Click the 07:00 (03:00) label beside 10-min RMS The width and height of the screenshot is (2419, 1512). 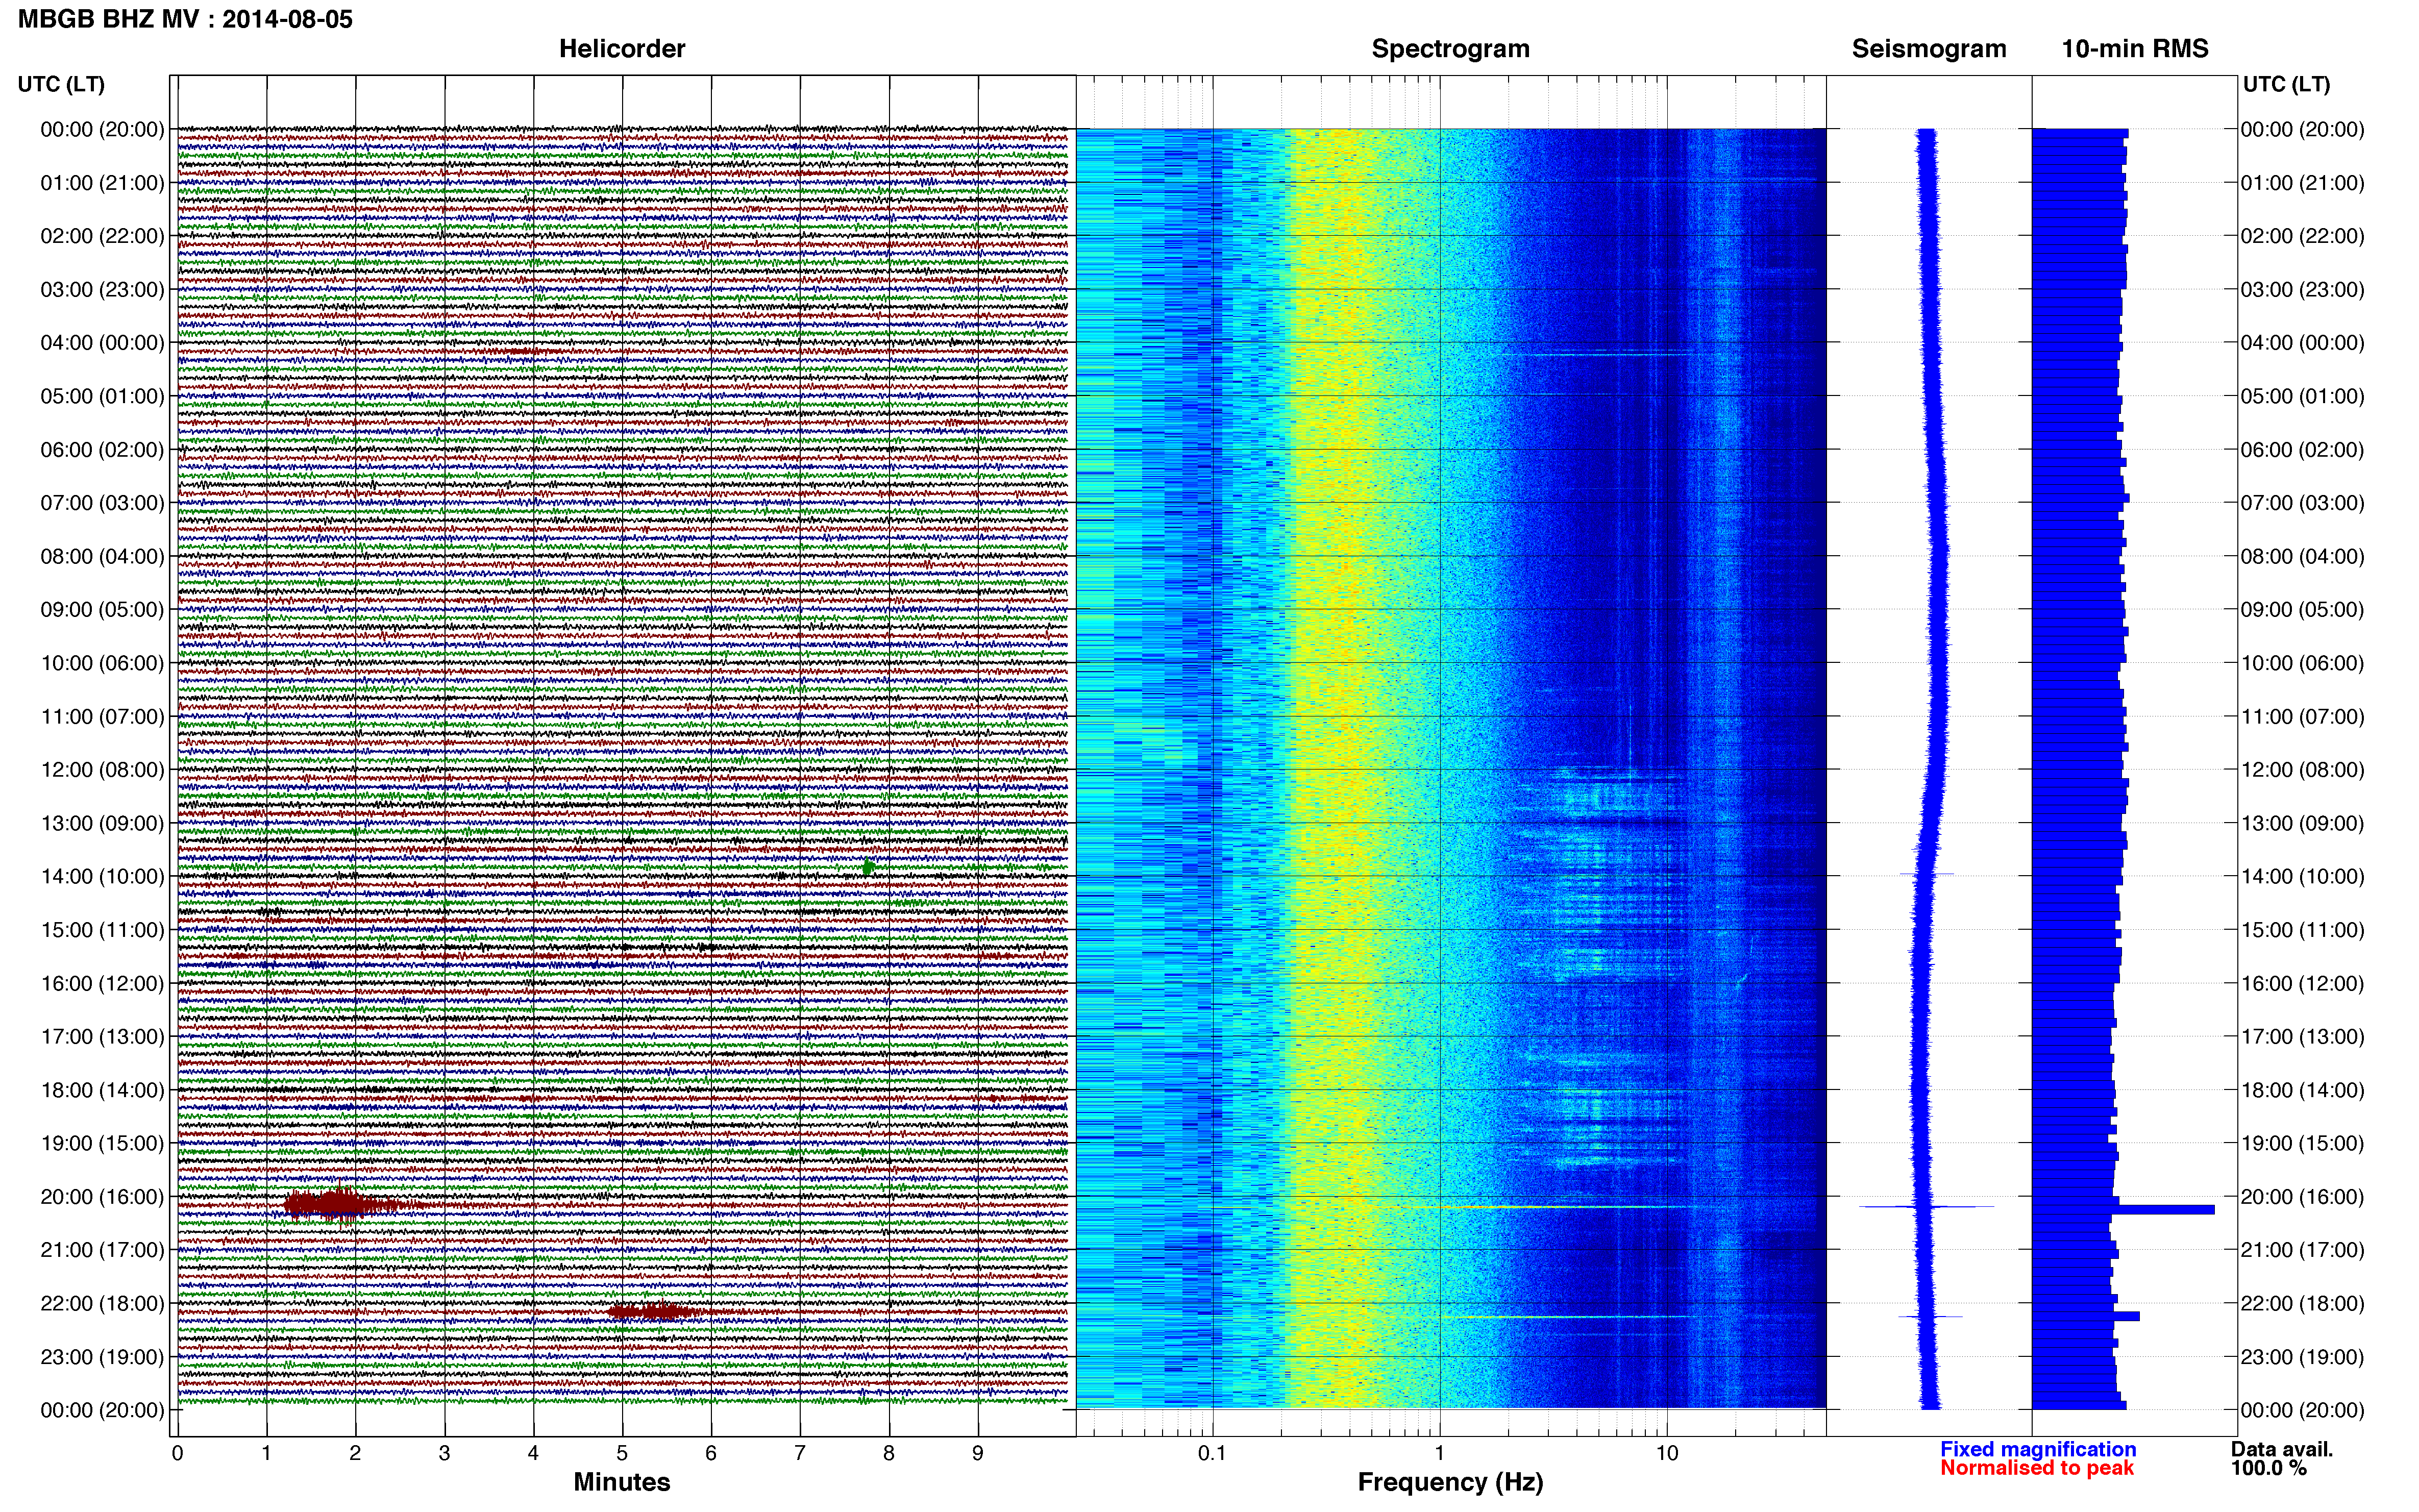(2303, 503)
